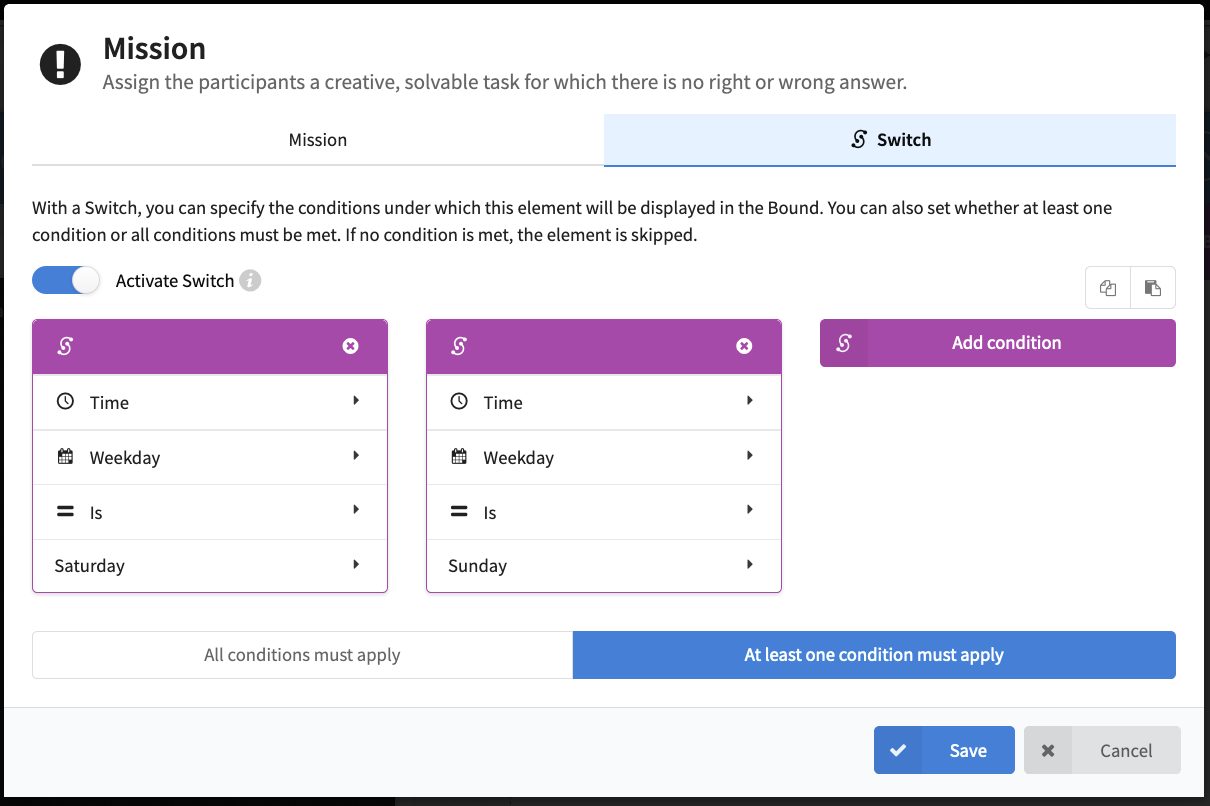Open the Sunday value dropdown

coord(604,566)
